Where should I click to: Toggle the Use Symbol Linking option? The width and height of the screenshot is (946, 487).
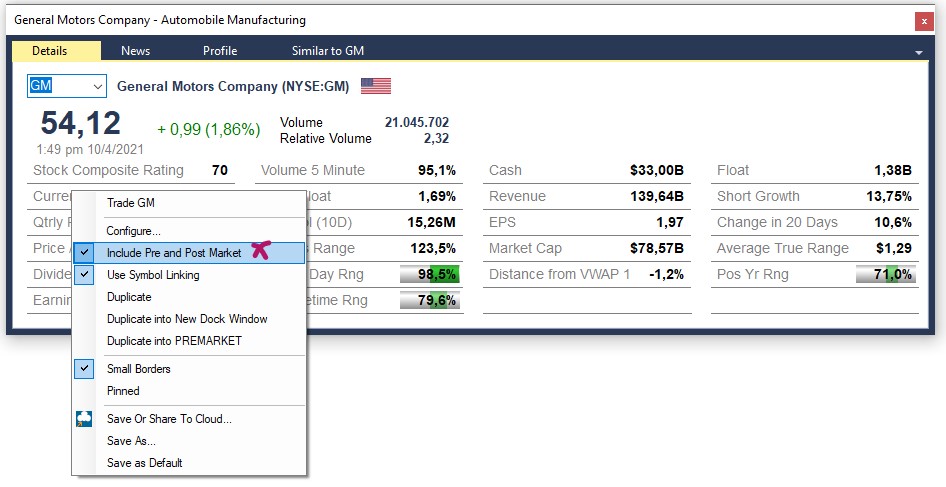tap(153, 275)
